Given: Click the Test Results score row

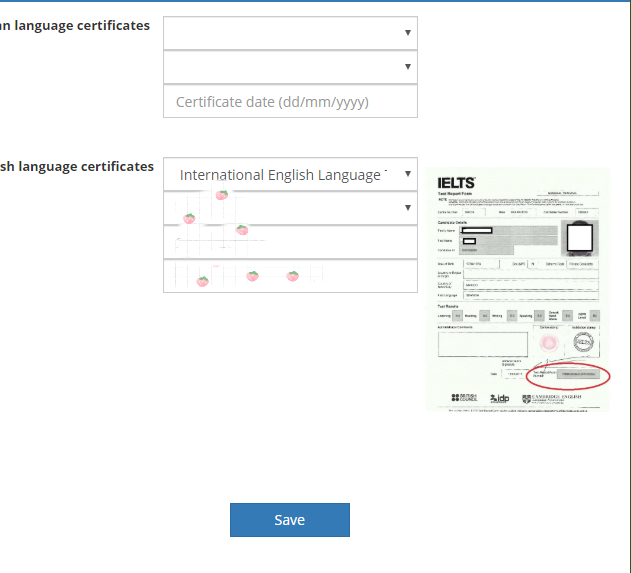Looking at the screenshot, I should click(518, 314).
